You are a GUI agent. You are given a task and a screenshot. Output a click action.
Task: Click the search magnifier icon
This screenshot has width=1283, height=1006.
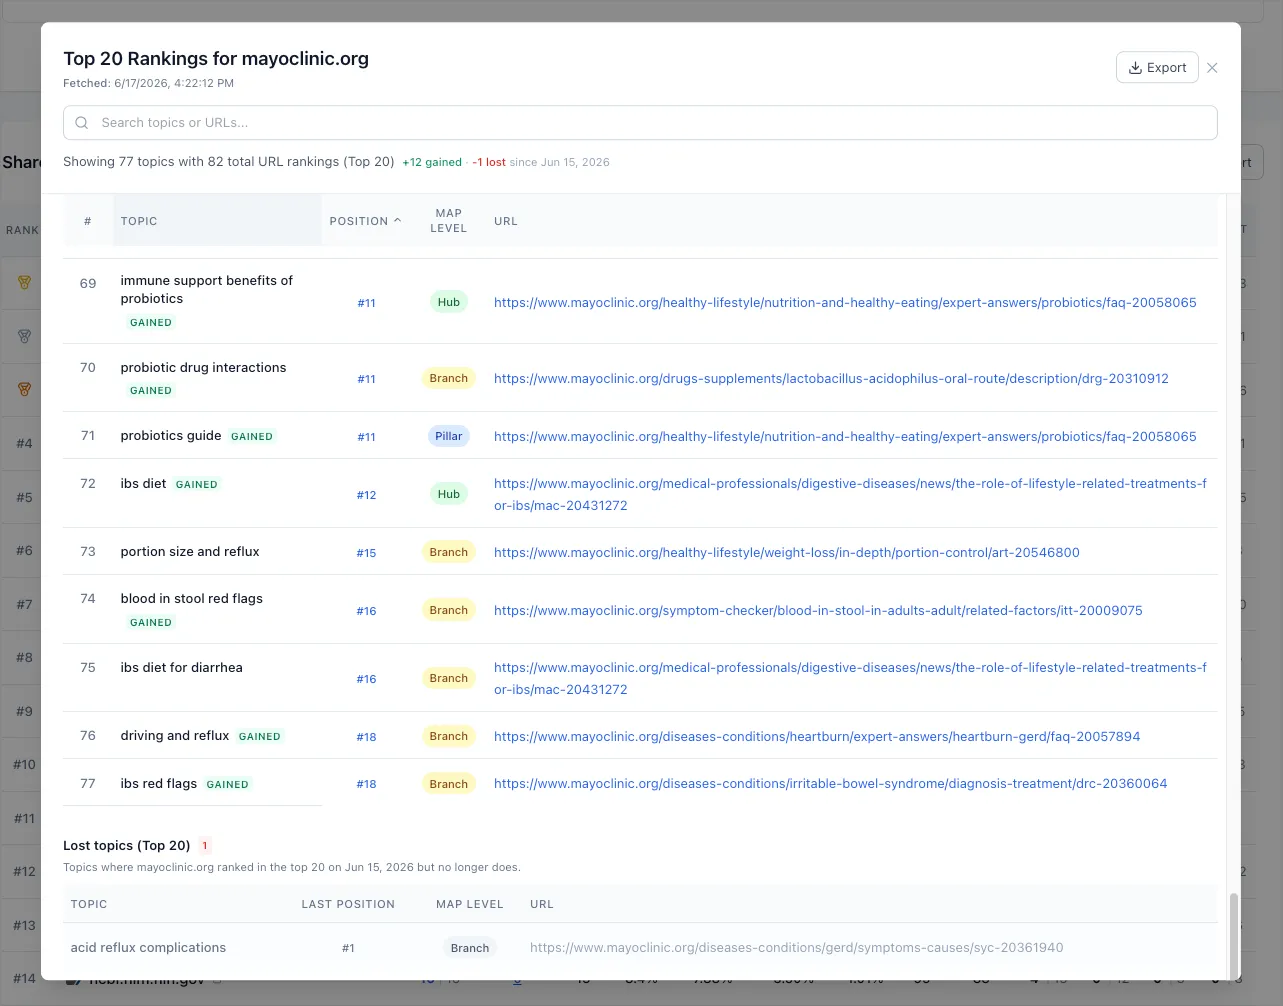(82, 123)
